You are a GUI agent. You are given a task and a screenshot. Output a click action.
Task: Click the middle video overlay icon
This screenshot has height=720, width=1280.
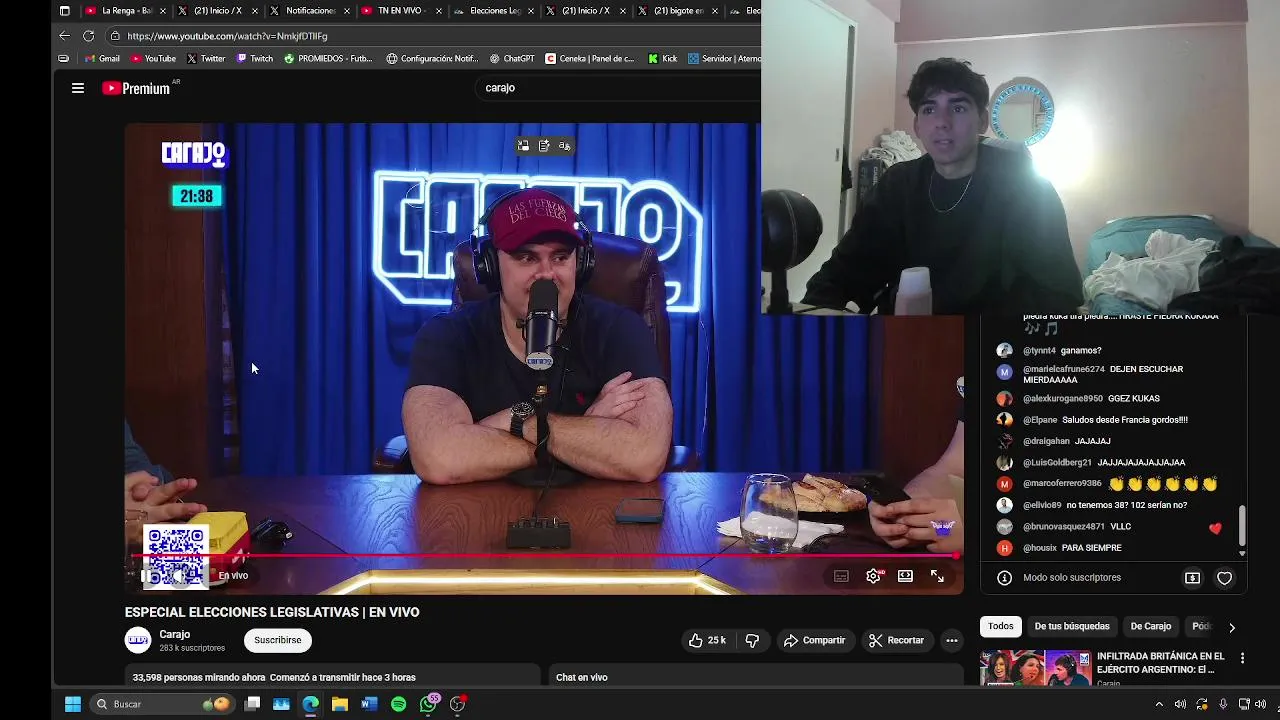(x=544, y=146)
